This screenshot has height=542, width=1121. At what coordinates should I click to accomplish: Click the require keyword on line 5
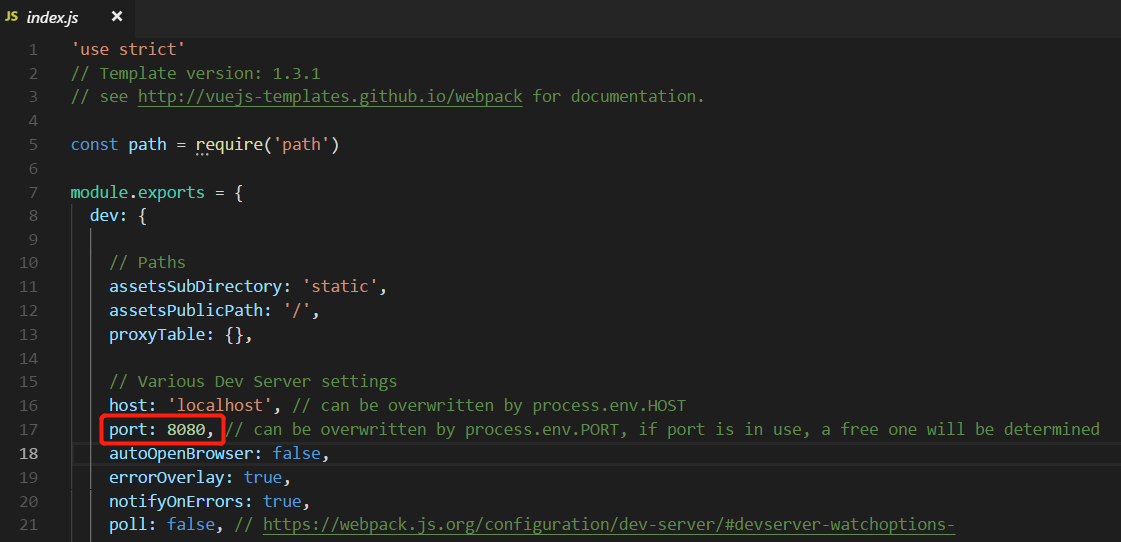pos(229,144)
